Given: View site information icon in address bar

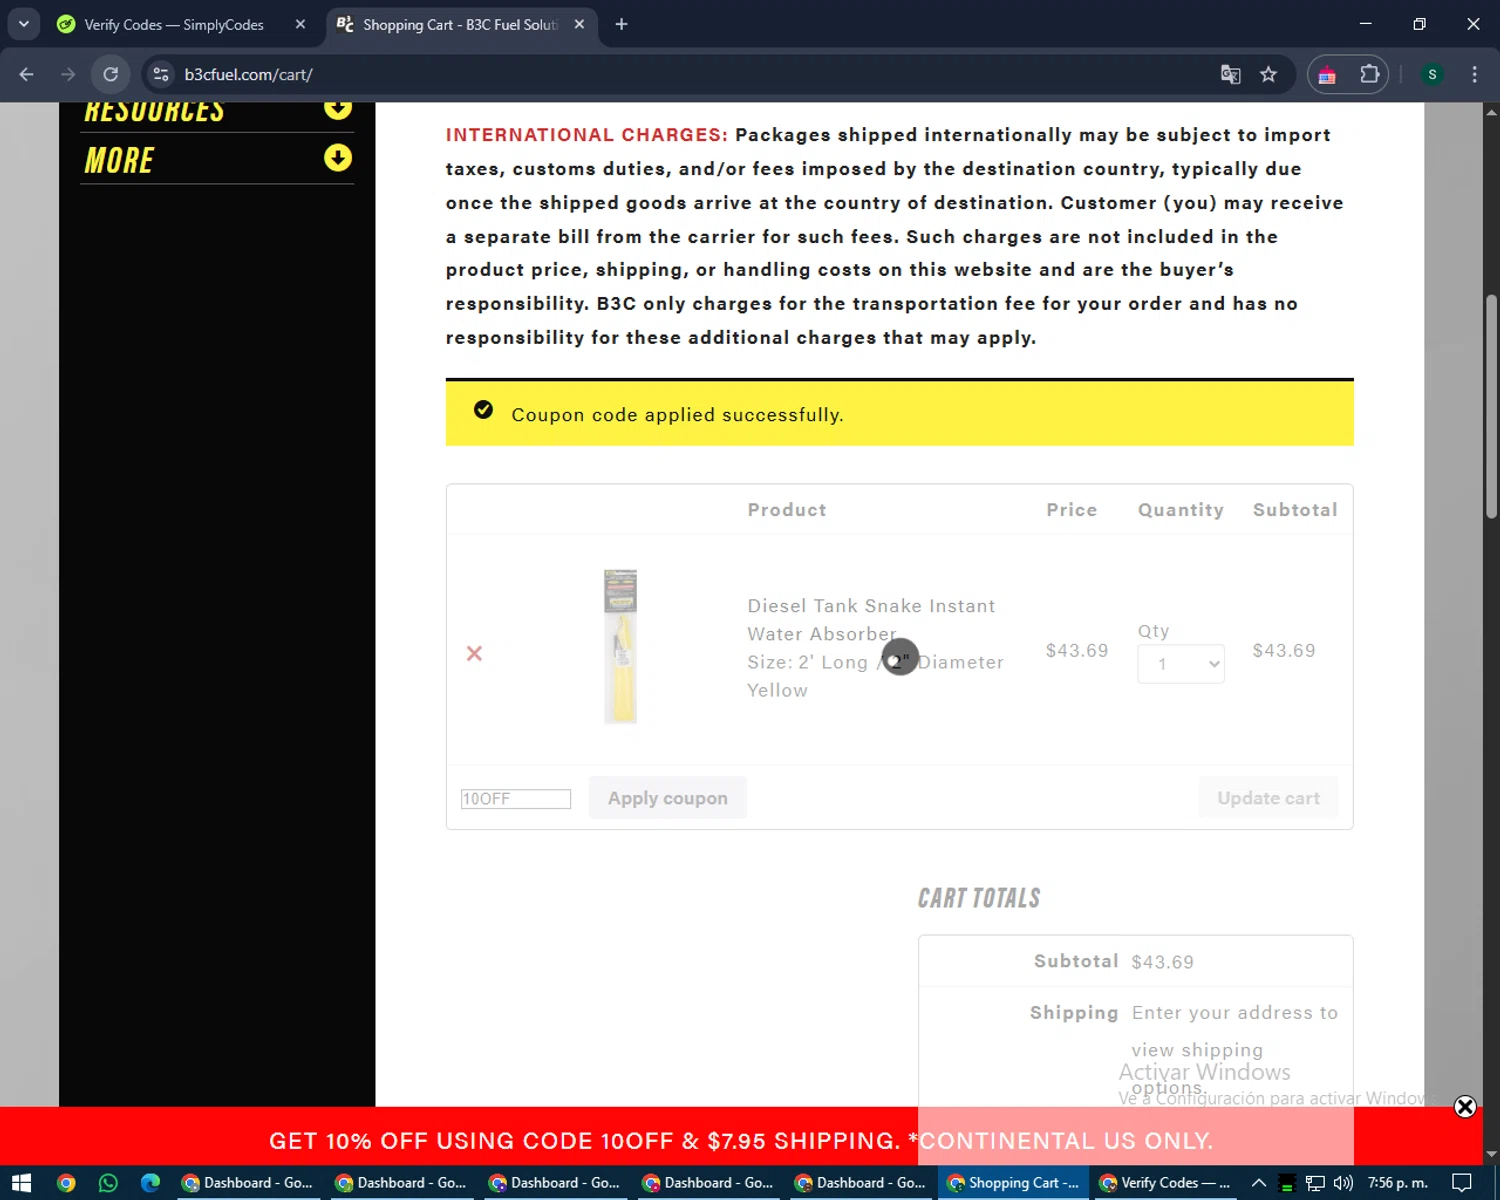Looking at the screenshot, I should point(161,74).
